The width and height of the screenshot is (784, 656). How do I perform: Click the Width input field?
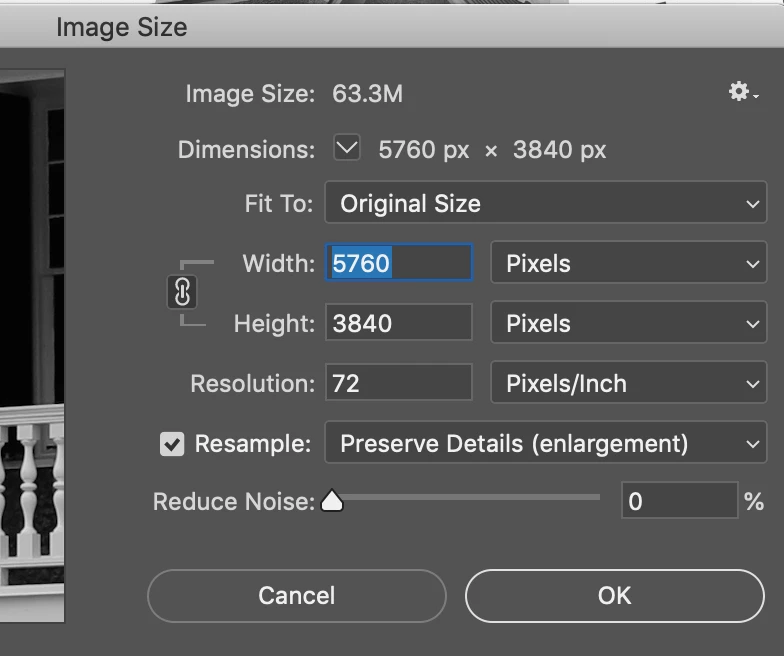click(x=398, y=264)
